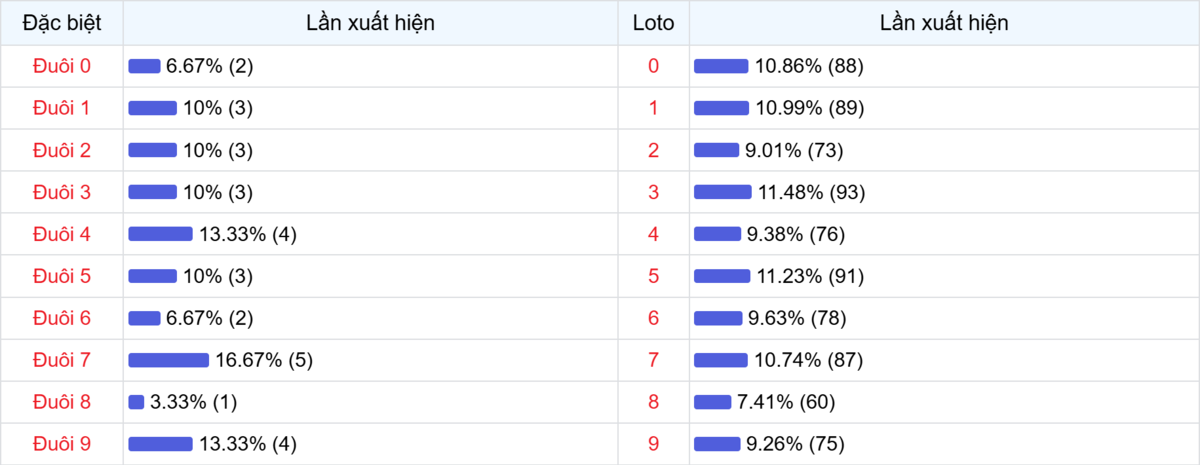Click the 9.01% (73) value text
1200x465 pixels.
[794, 150]
